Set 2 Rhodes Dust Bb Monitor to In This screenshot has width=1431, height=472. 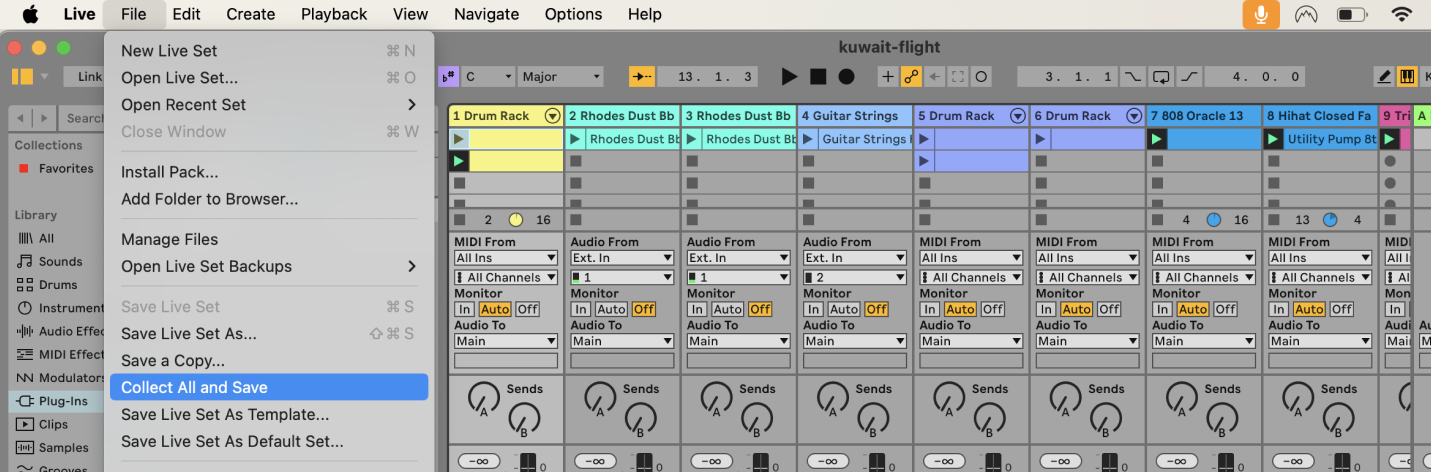pos(580,309)
